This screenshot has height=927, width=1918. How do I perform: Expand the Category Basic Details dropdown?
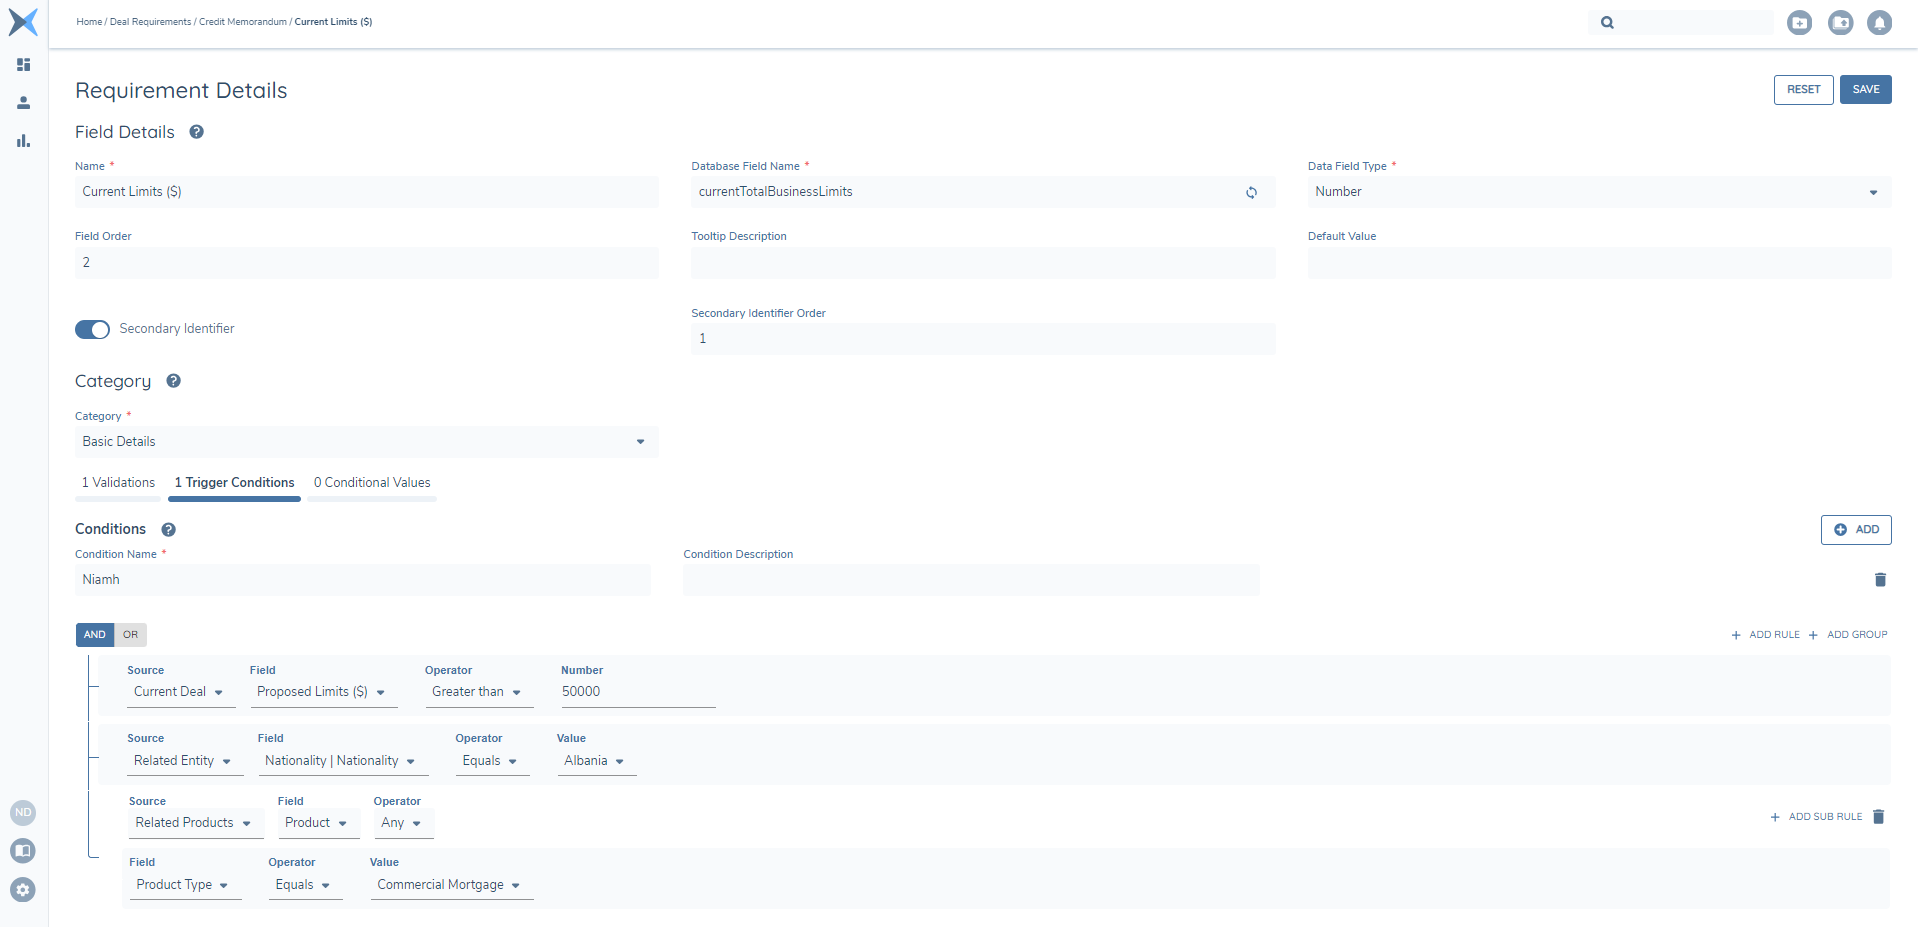pos(366,442)
